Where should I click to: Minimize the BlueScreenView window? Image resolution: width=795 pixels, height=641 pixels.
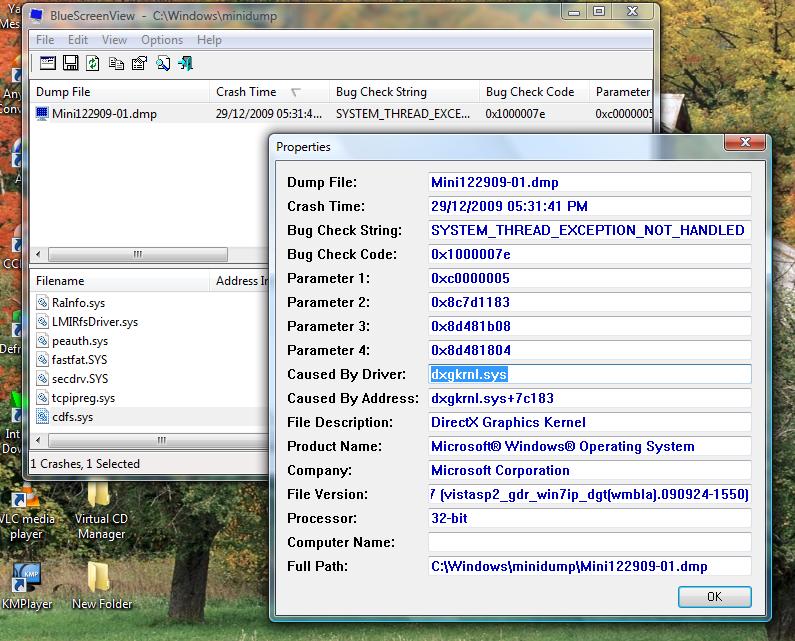[x=574, y=11]
